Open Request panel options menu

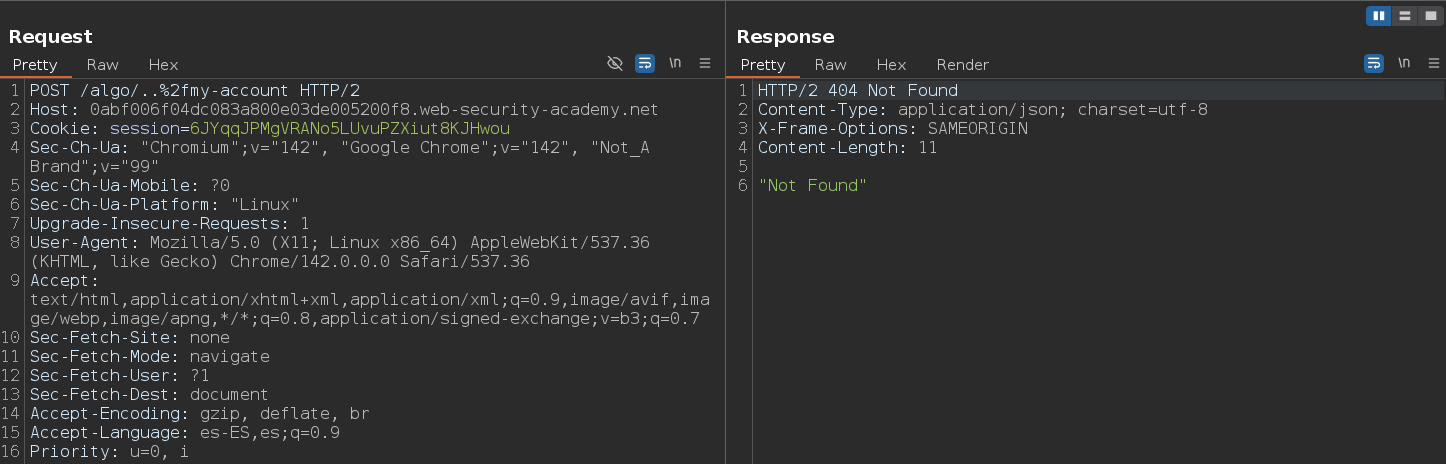click(705, 64)
